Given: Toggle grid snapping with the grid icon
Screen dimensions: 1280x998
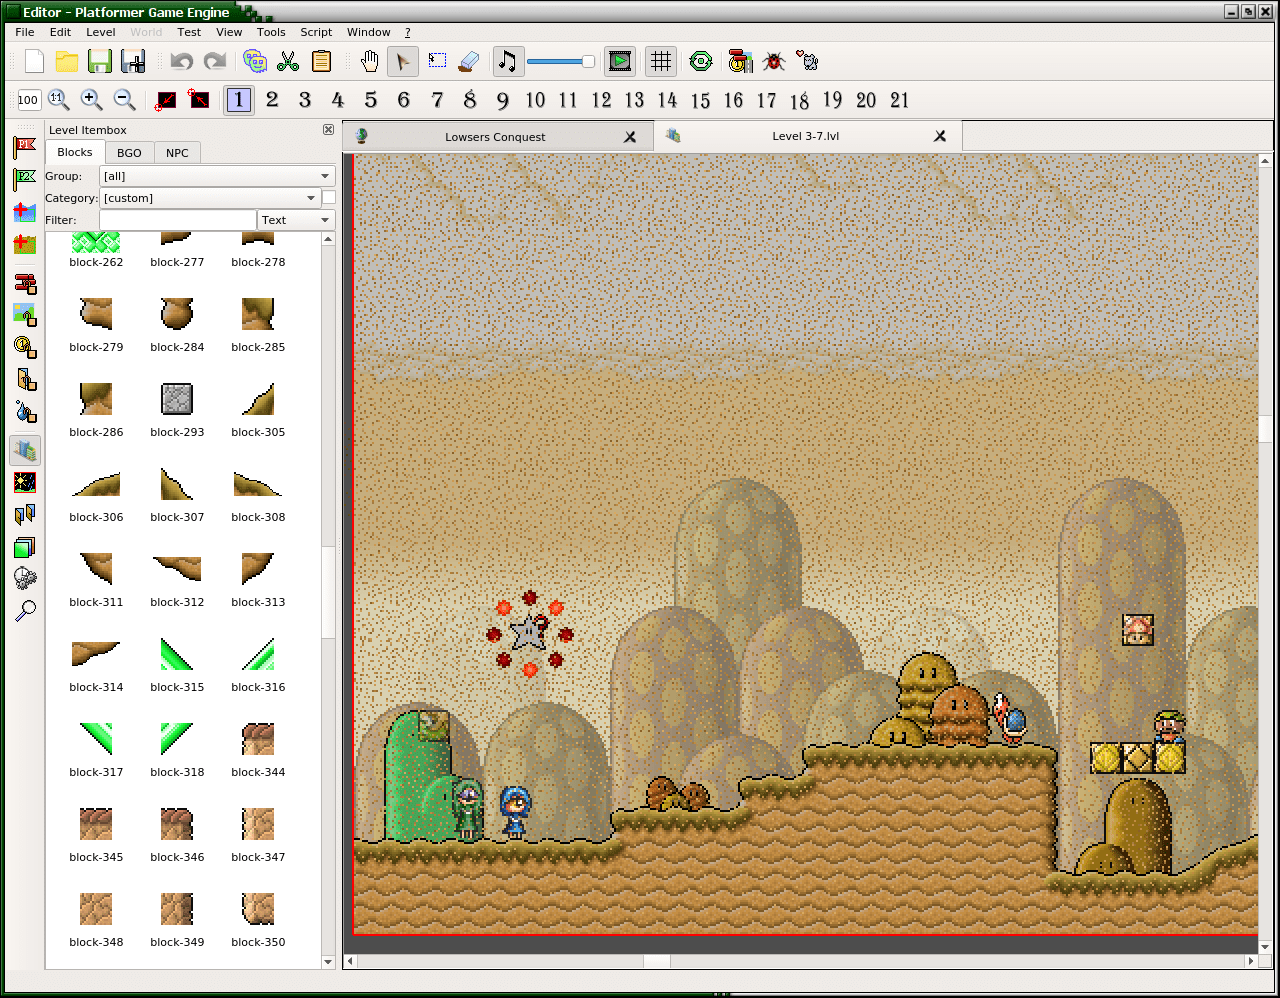Looking at the screenshot, I should (661, 62).
